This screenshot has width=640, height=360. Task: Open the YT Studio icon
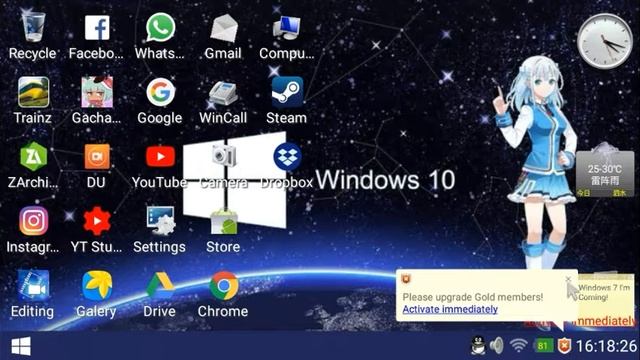(97, 221)
